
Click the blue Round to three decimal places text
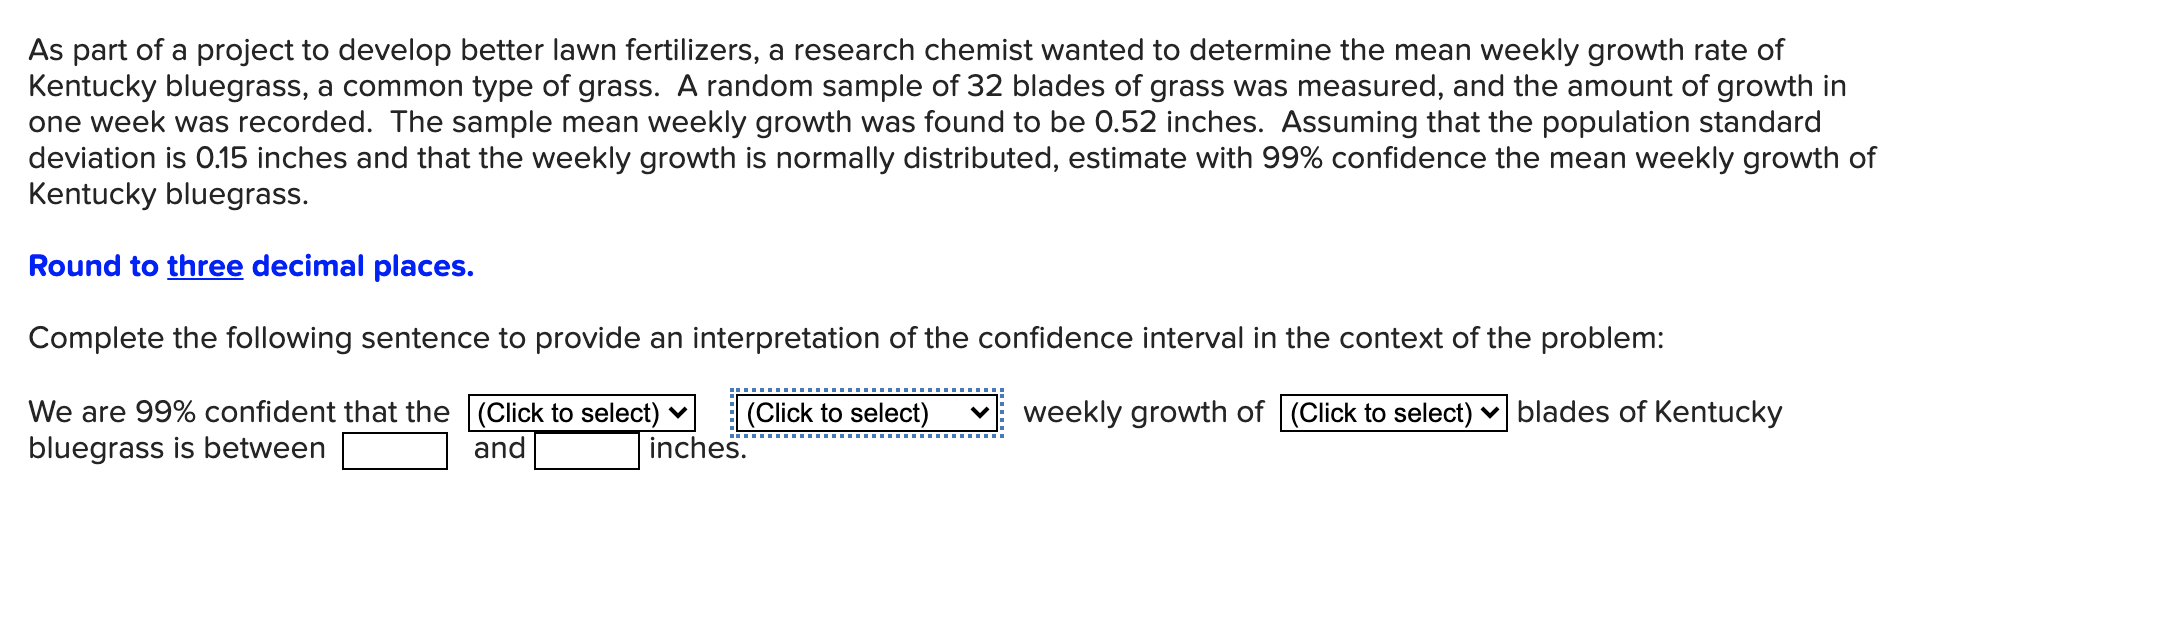click(251, 266)
